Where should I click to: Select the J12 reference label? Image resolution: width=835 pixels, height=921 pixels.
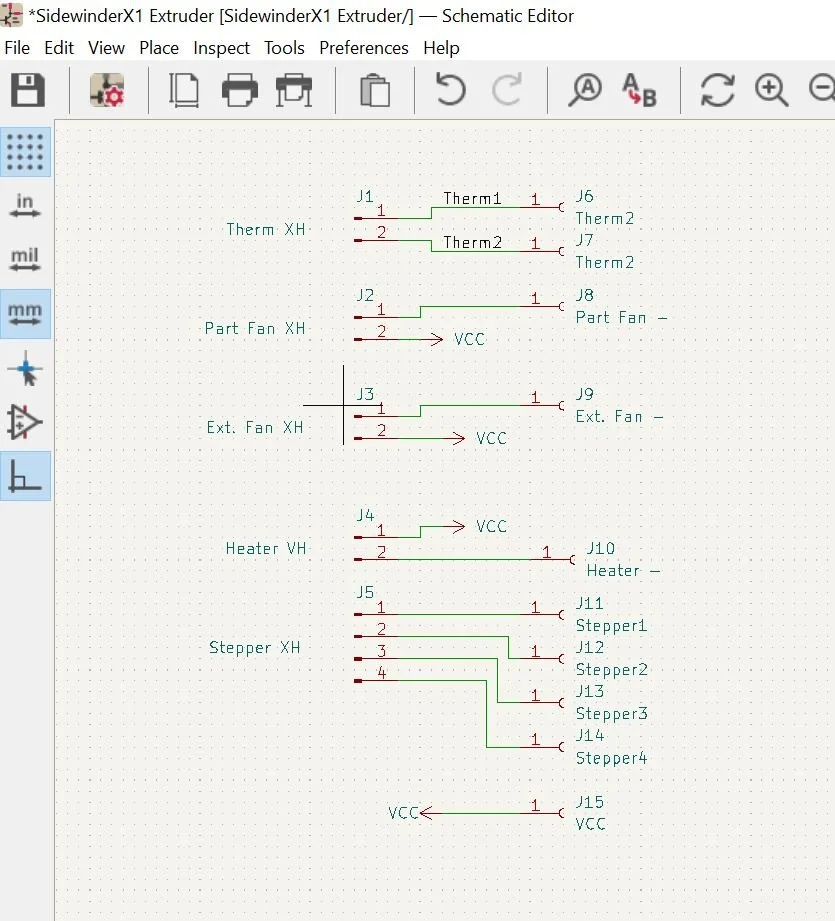[590, 647]
